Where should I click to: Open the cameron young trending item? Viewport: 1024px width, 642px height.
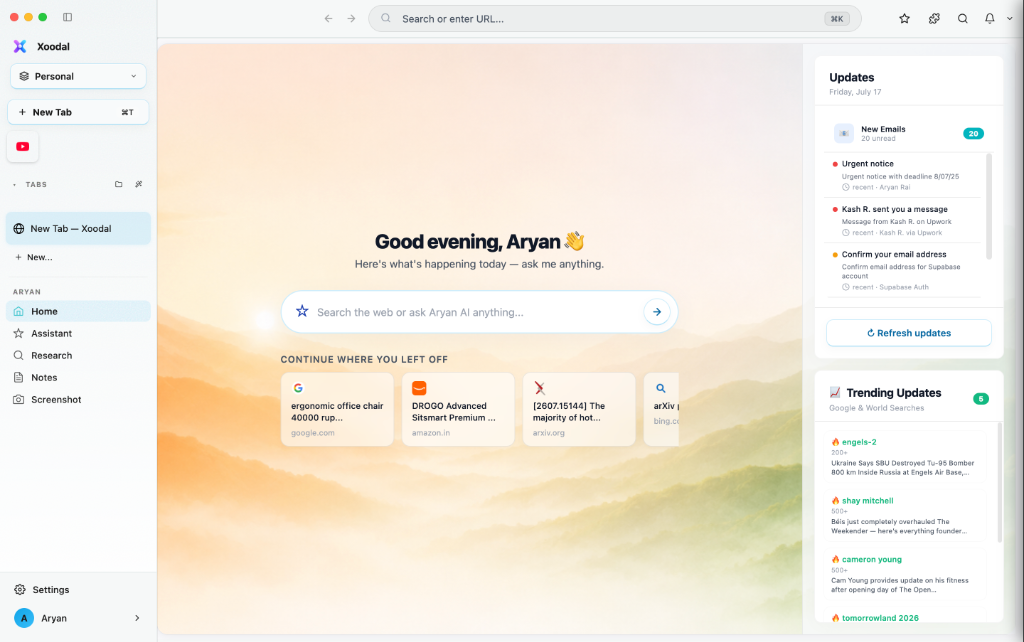pyautogui.click(x=905, y=574)
